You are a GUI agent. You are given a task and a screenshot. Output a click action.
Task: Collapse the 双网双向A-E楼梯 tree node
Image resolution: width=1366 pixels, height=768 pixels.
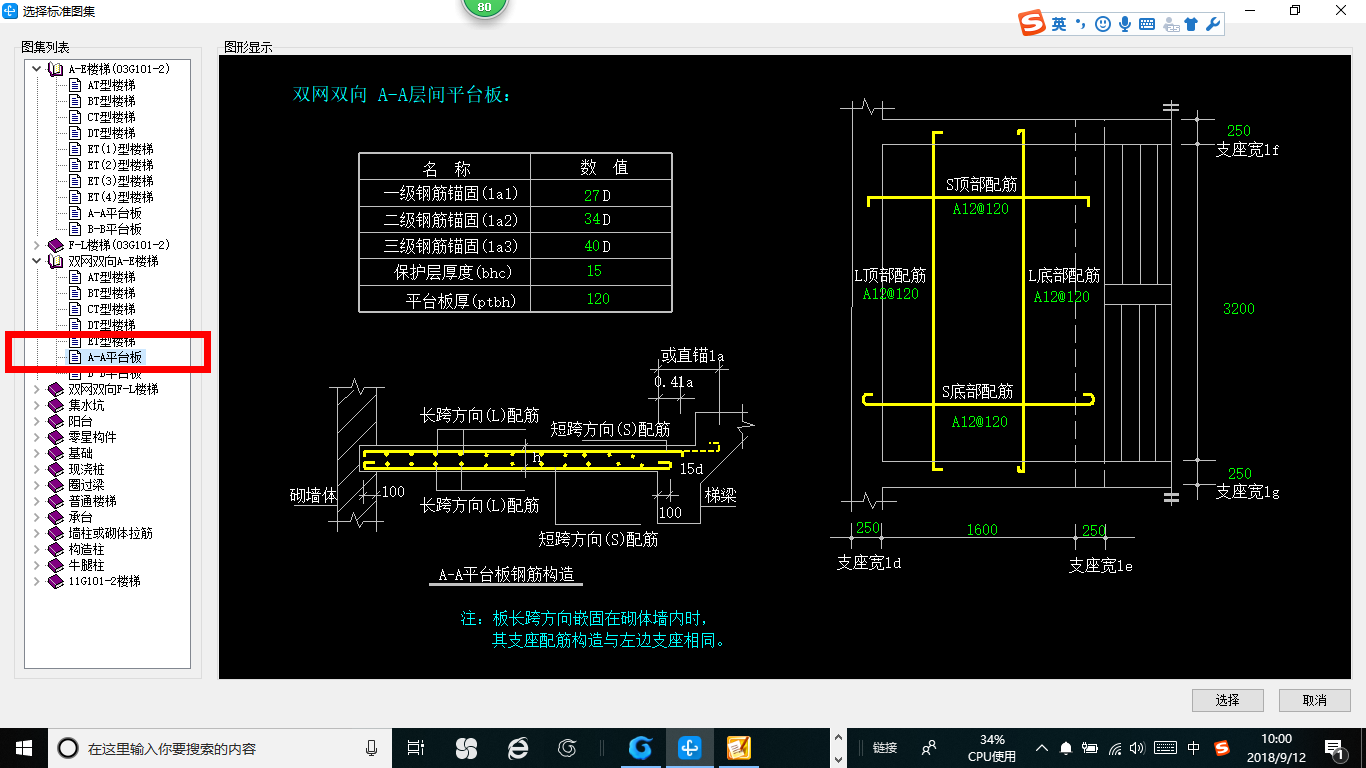point(38,261)
